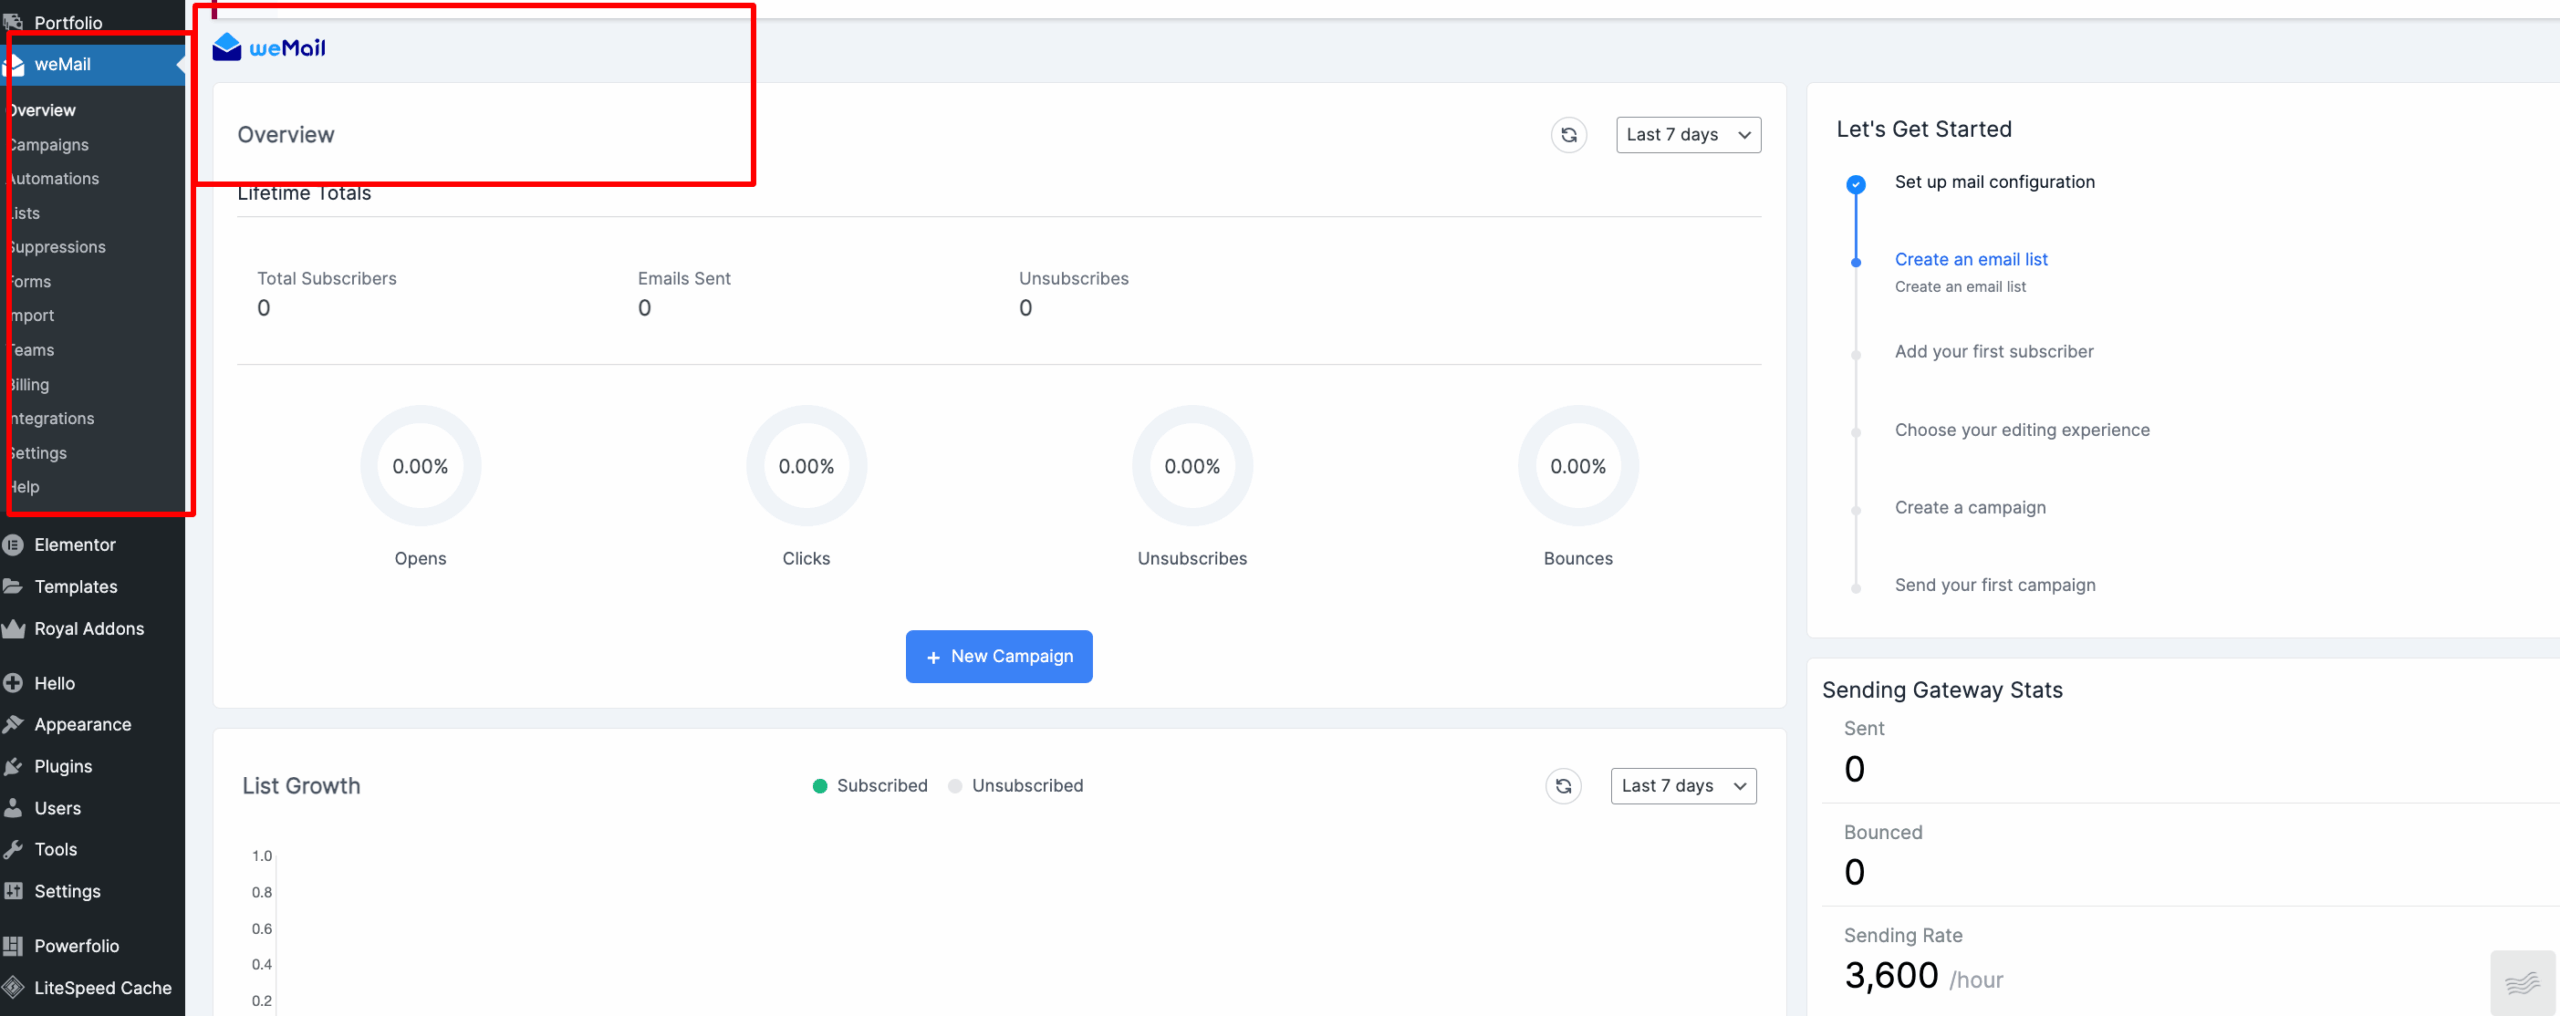Image resolution: width=2560 pixels, height=1016 pixels.
Task: Open Automations in weMail submenu
Action: pos(54,179)
